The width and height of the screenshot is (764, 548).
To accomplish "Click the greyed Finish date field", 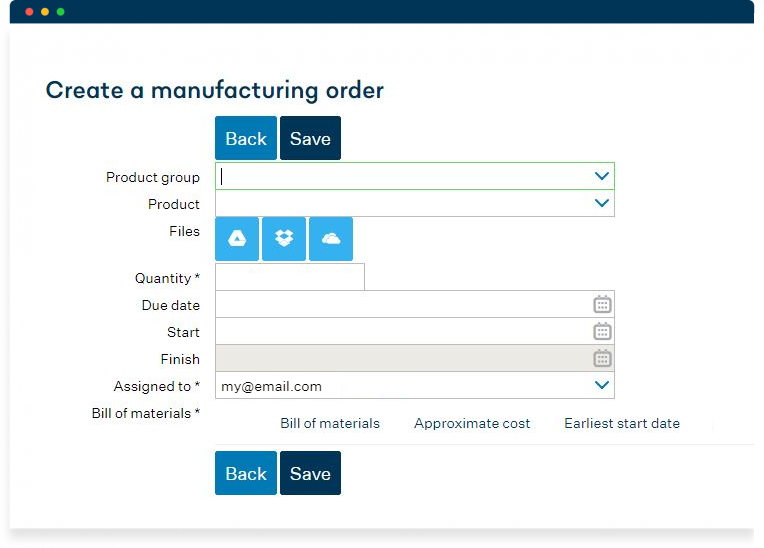I will pos(415,359).
